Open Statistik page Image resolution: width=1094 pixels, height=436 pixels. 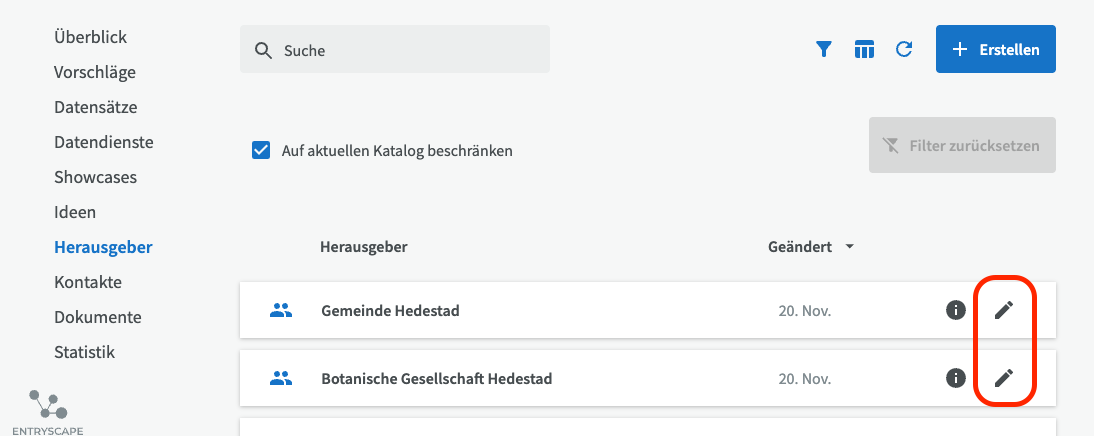pos(84,352)
